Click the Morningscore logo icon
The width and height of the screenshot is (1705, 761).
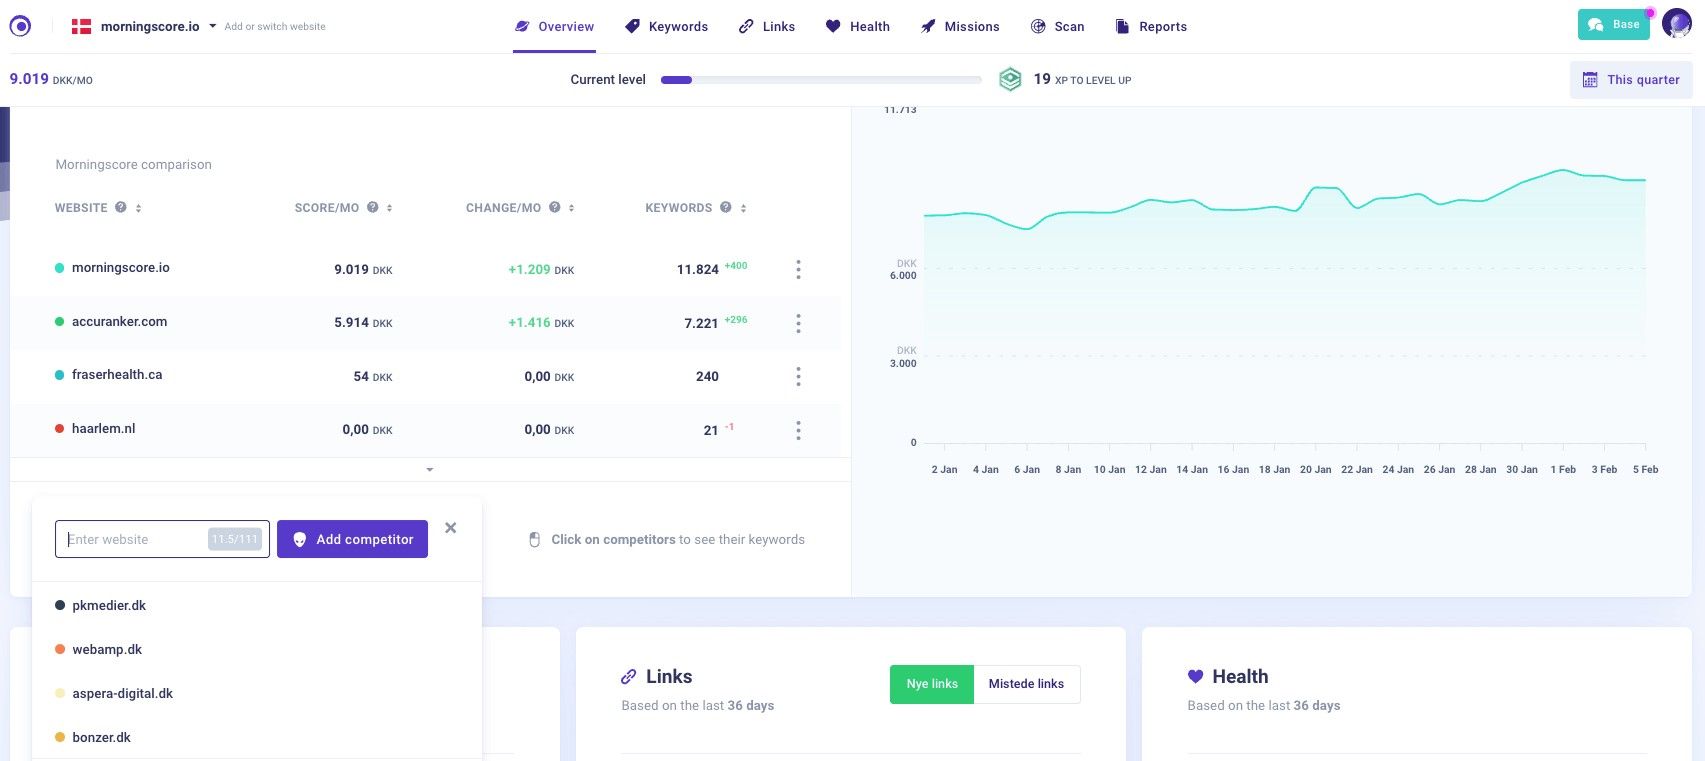pos(20,27)
